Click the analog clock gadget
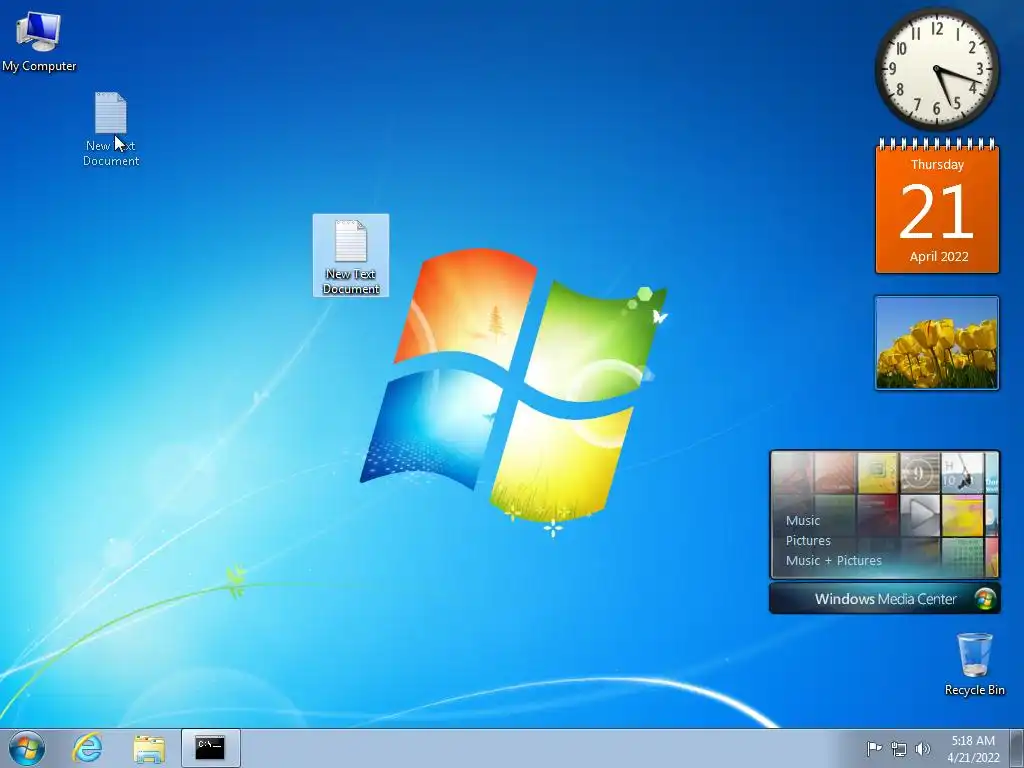 [937, 69]
